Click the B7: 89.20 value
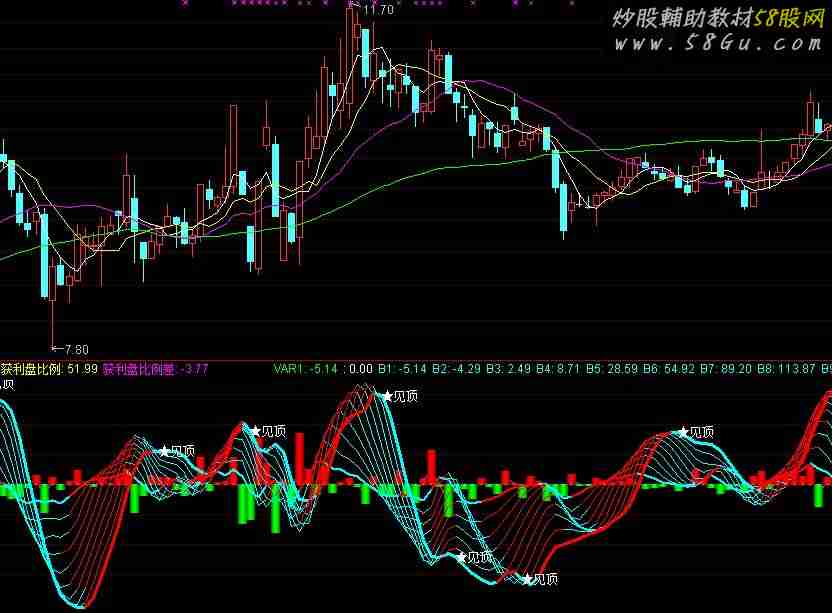Viewport: 832px width, 613px height. tap(726, 369)
